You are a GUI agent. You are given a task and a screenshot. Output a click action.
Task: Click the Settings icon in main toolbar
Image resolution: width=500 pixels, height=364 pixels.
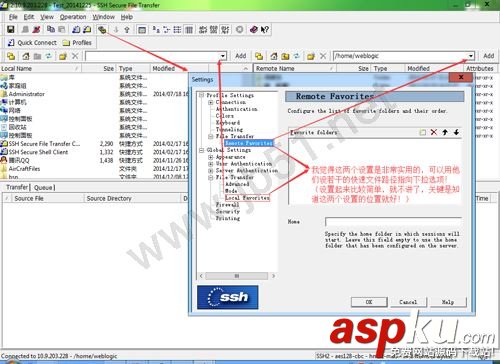coord(102,30)
